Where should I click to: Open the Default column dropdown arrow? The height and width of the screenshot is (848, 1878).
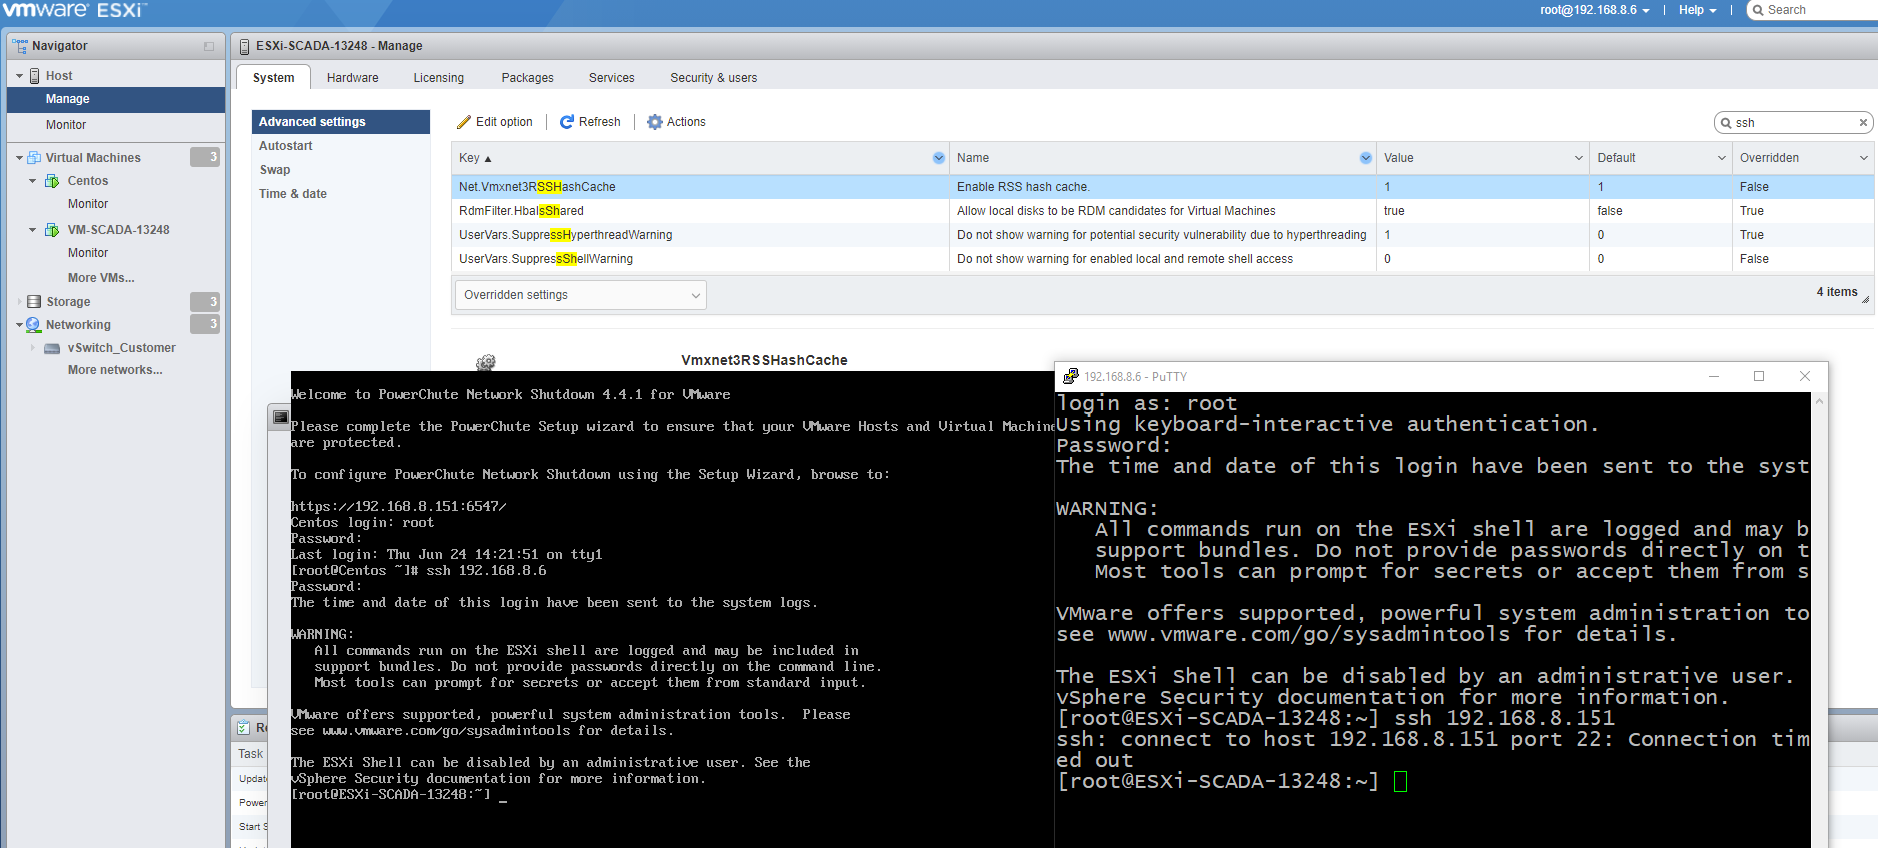[x=1722, y=158]
